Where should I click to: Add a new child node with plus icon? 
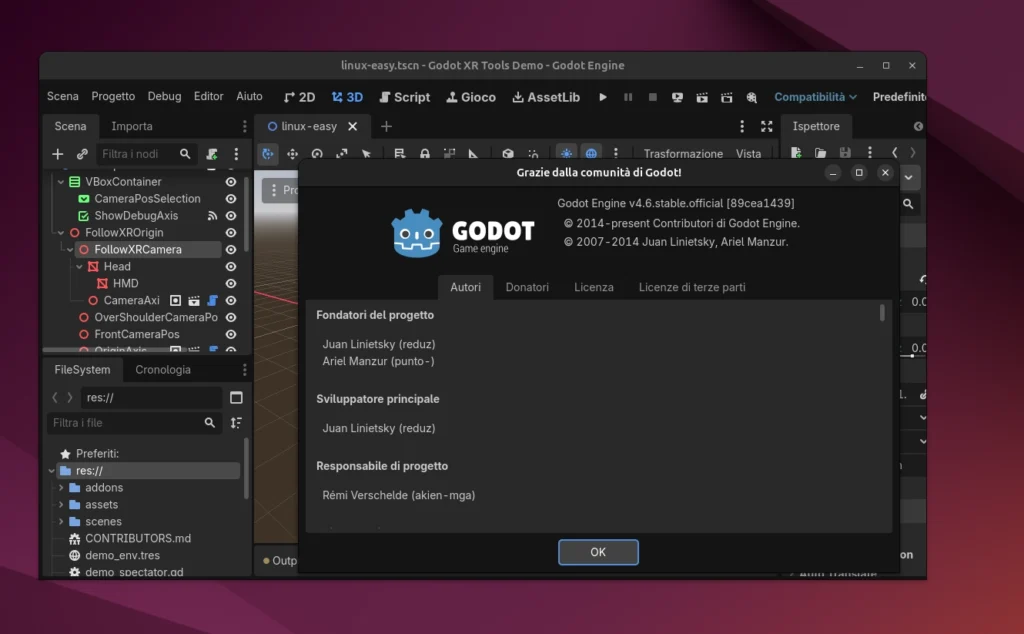[x=57, y=154]
